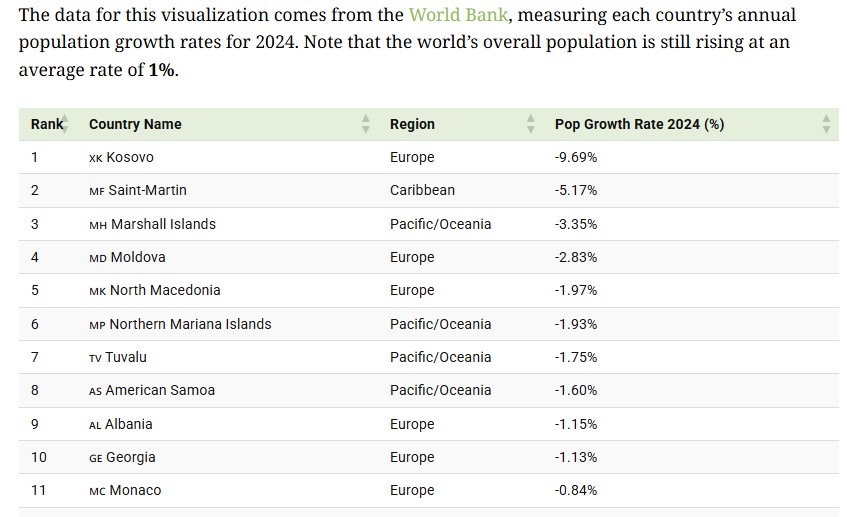Image resolution: width=847 pixels, height=517 pixels.
Task: Click Pop Growth Rate 2024 header
Action: click(639, 124)
